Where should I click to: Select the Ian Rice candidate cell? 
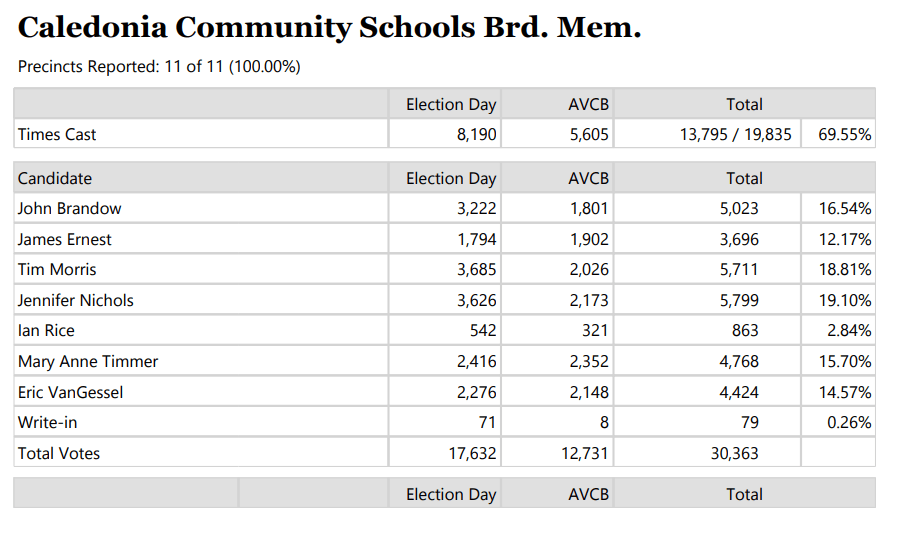[x=46, y=331]
